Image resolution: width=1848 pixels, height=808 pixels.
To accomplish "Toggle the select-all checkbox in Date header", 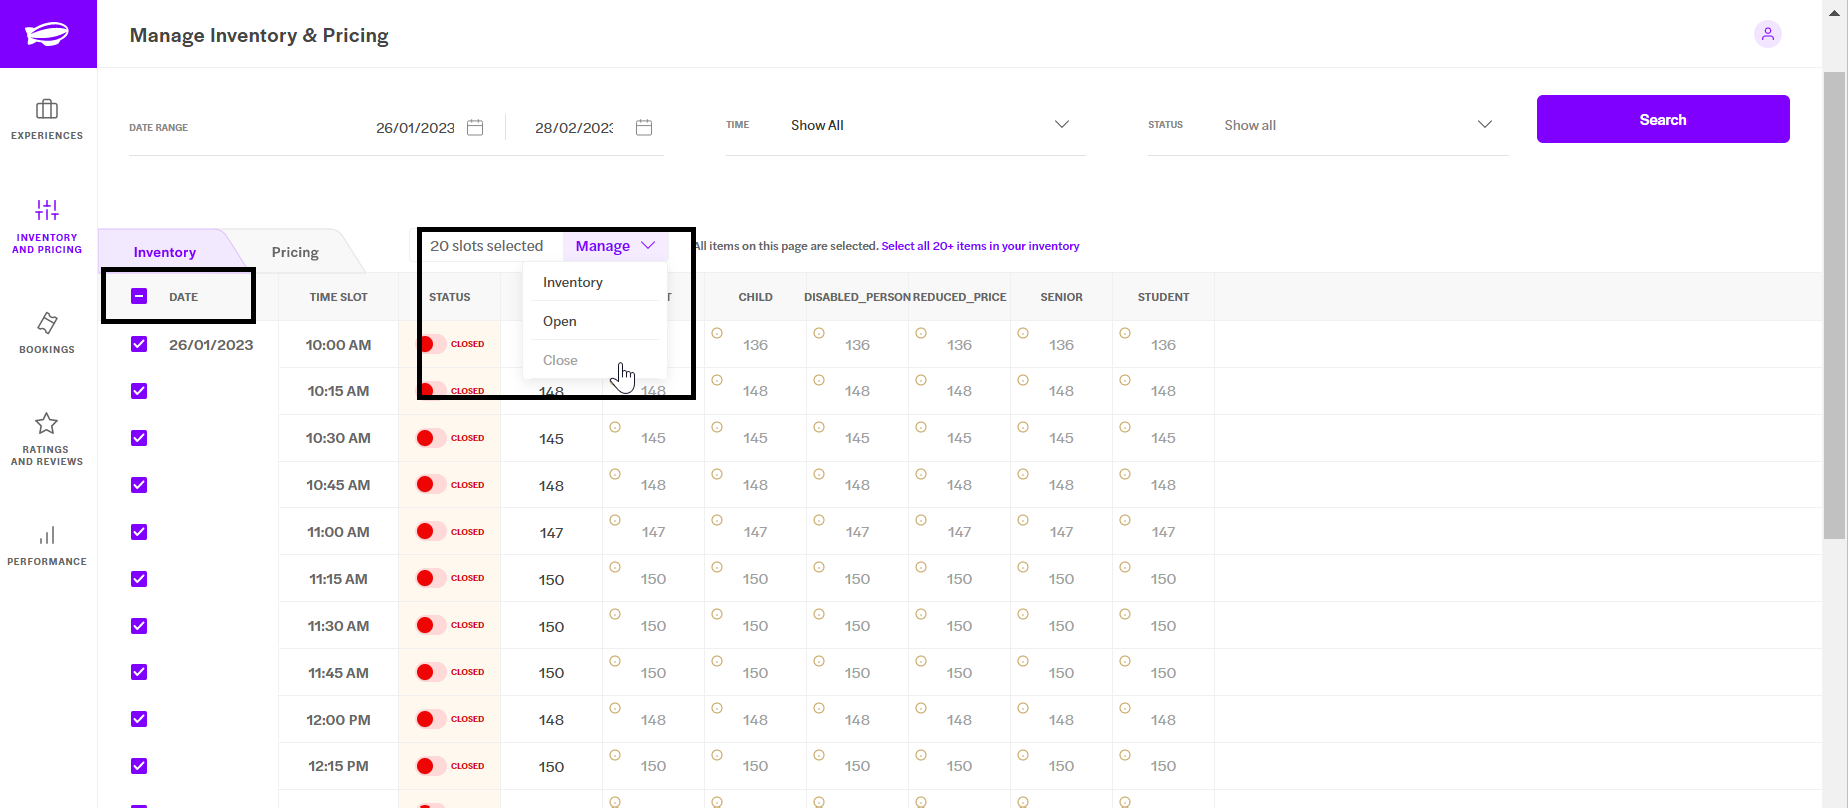I will pos(139,296).
